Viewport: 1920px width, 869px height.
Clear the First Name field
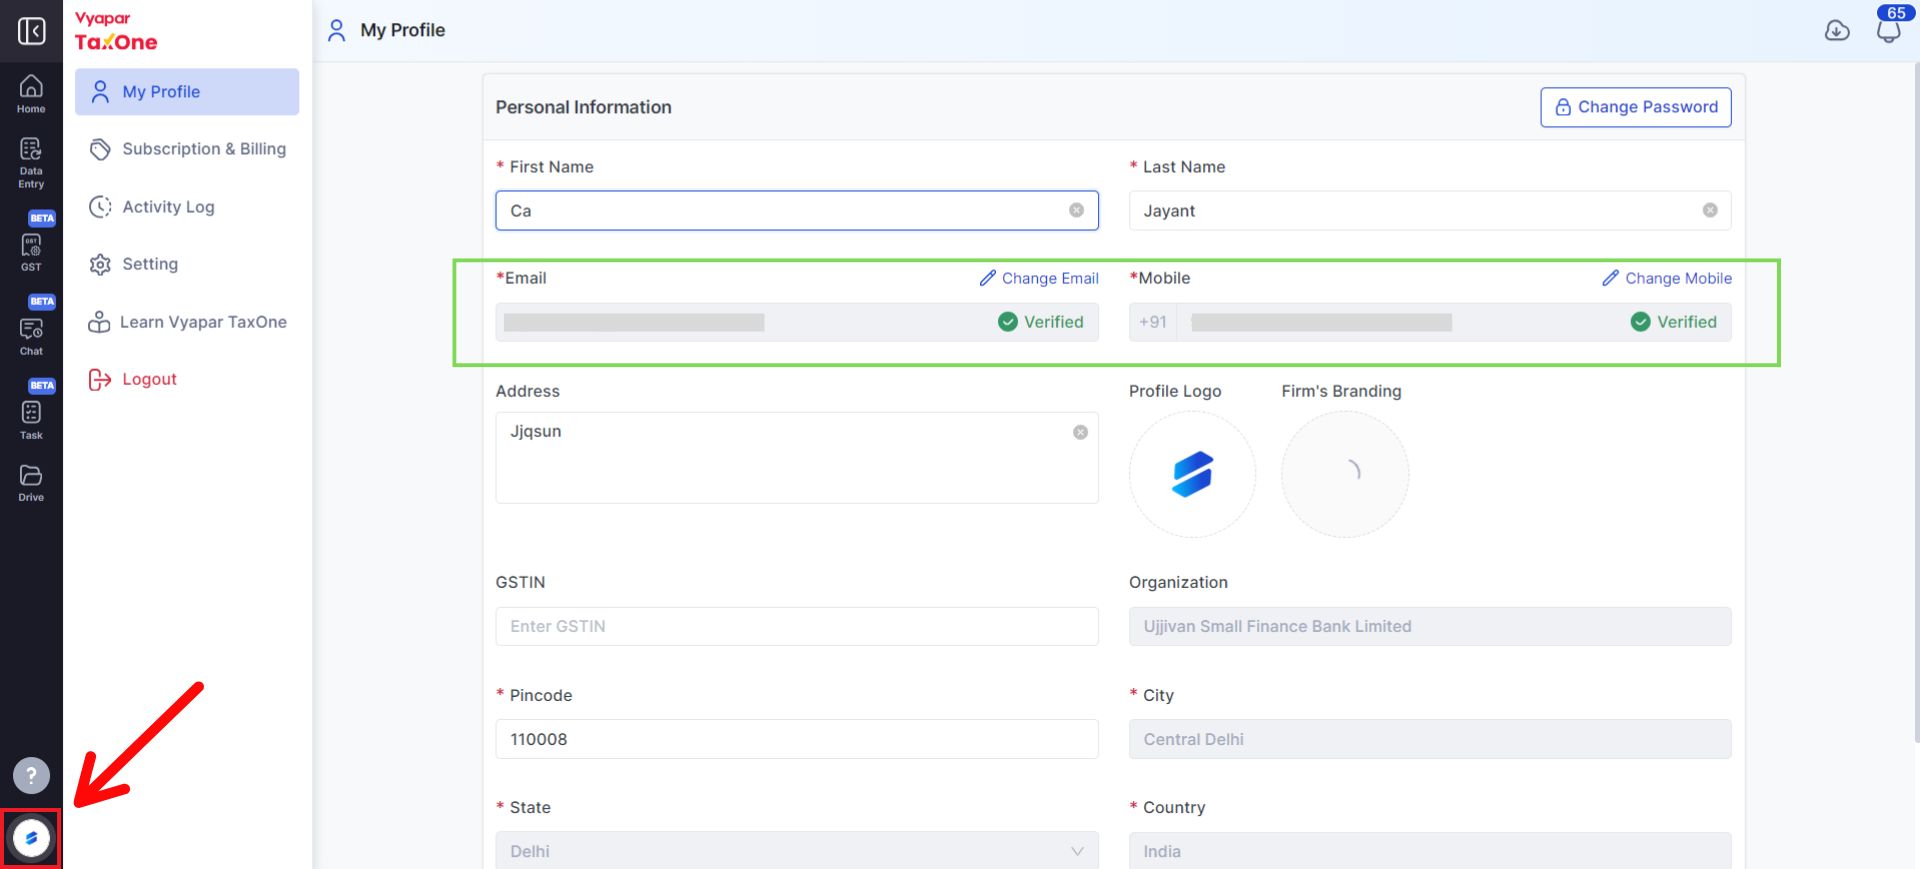pyautogui.click(x=1076, y=210)
